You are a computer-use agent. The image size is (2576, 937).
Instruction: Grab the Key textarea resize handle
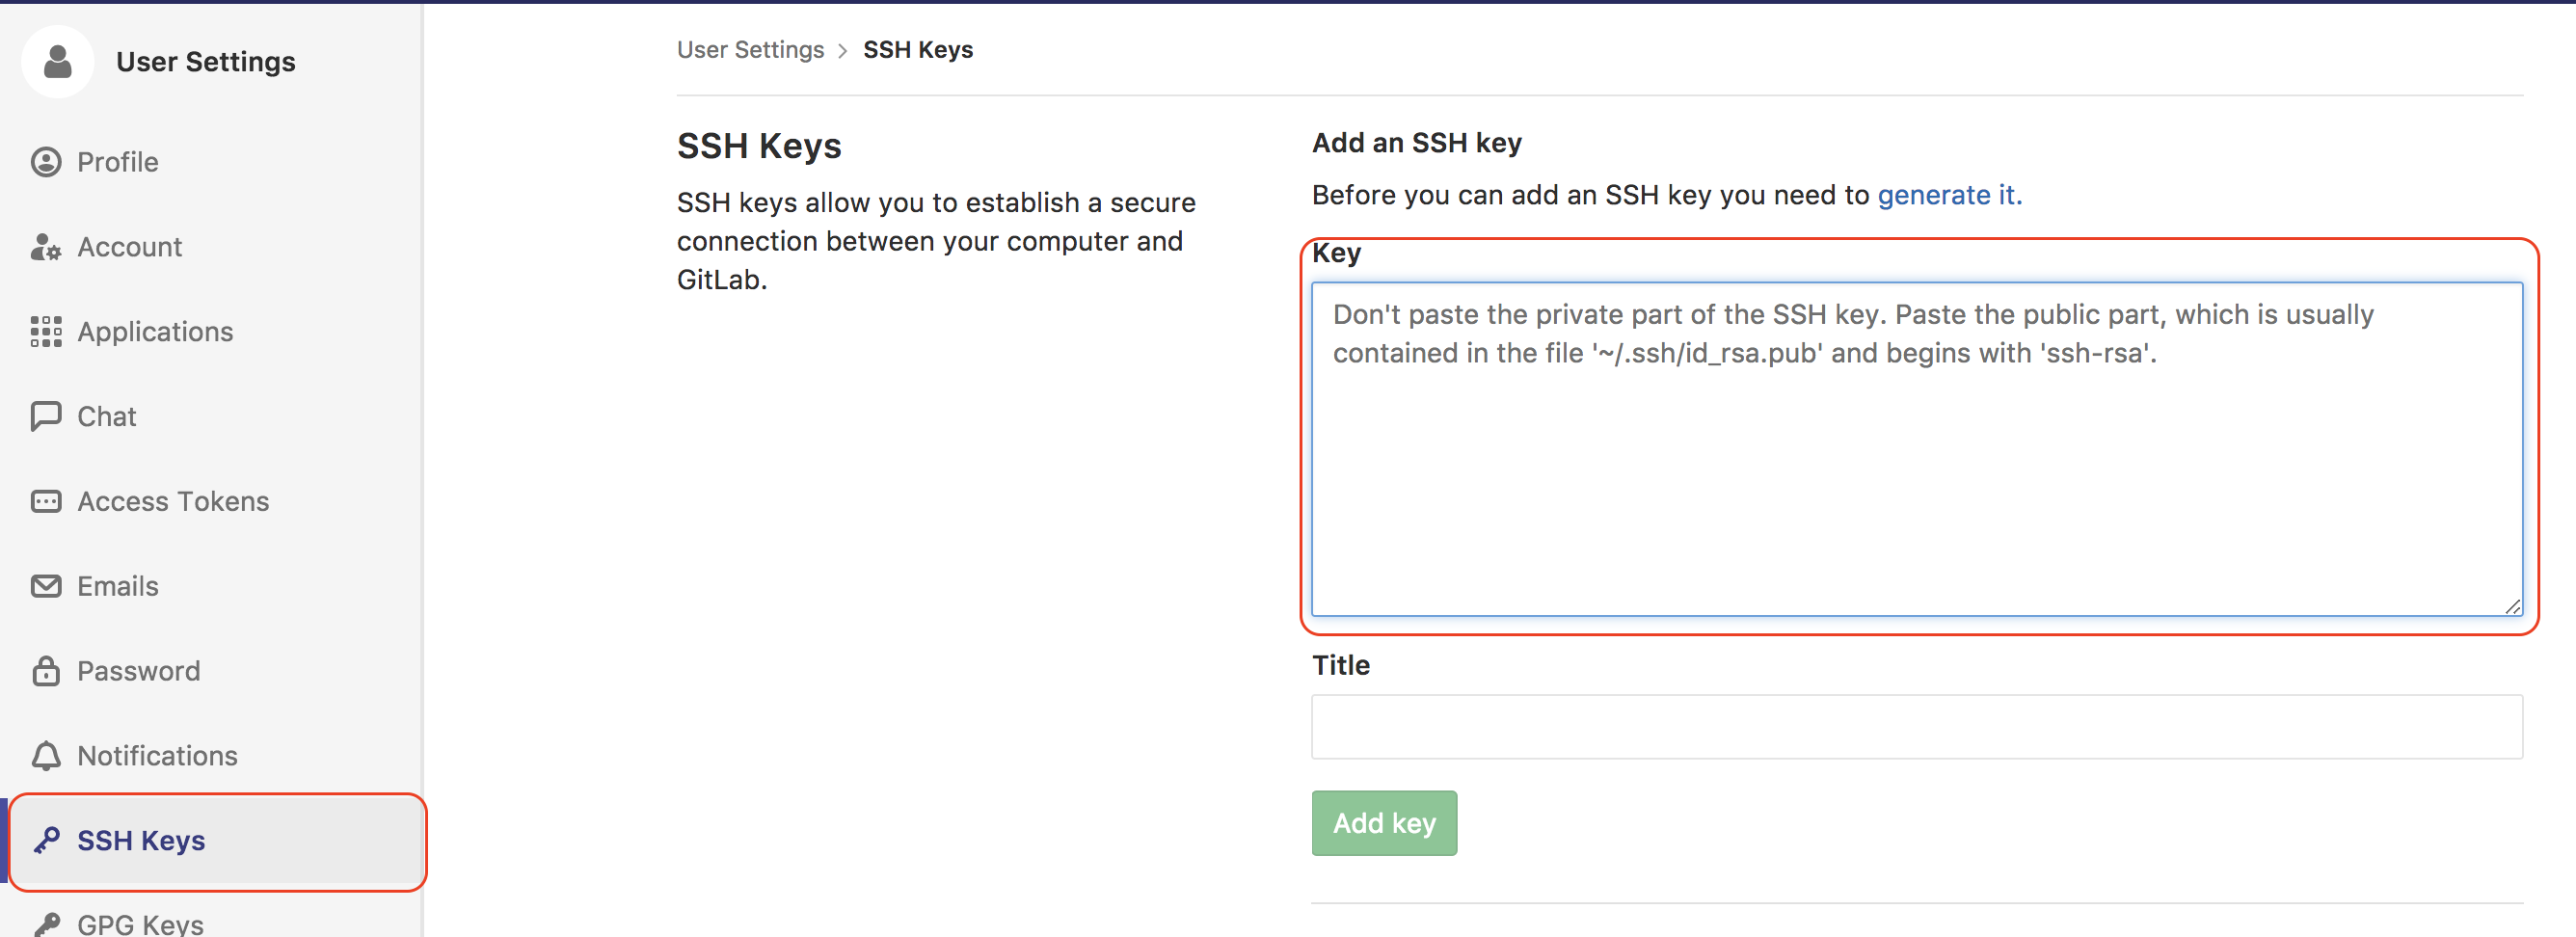point(2513,607)
